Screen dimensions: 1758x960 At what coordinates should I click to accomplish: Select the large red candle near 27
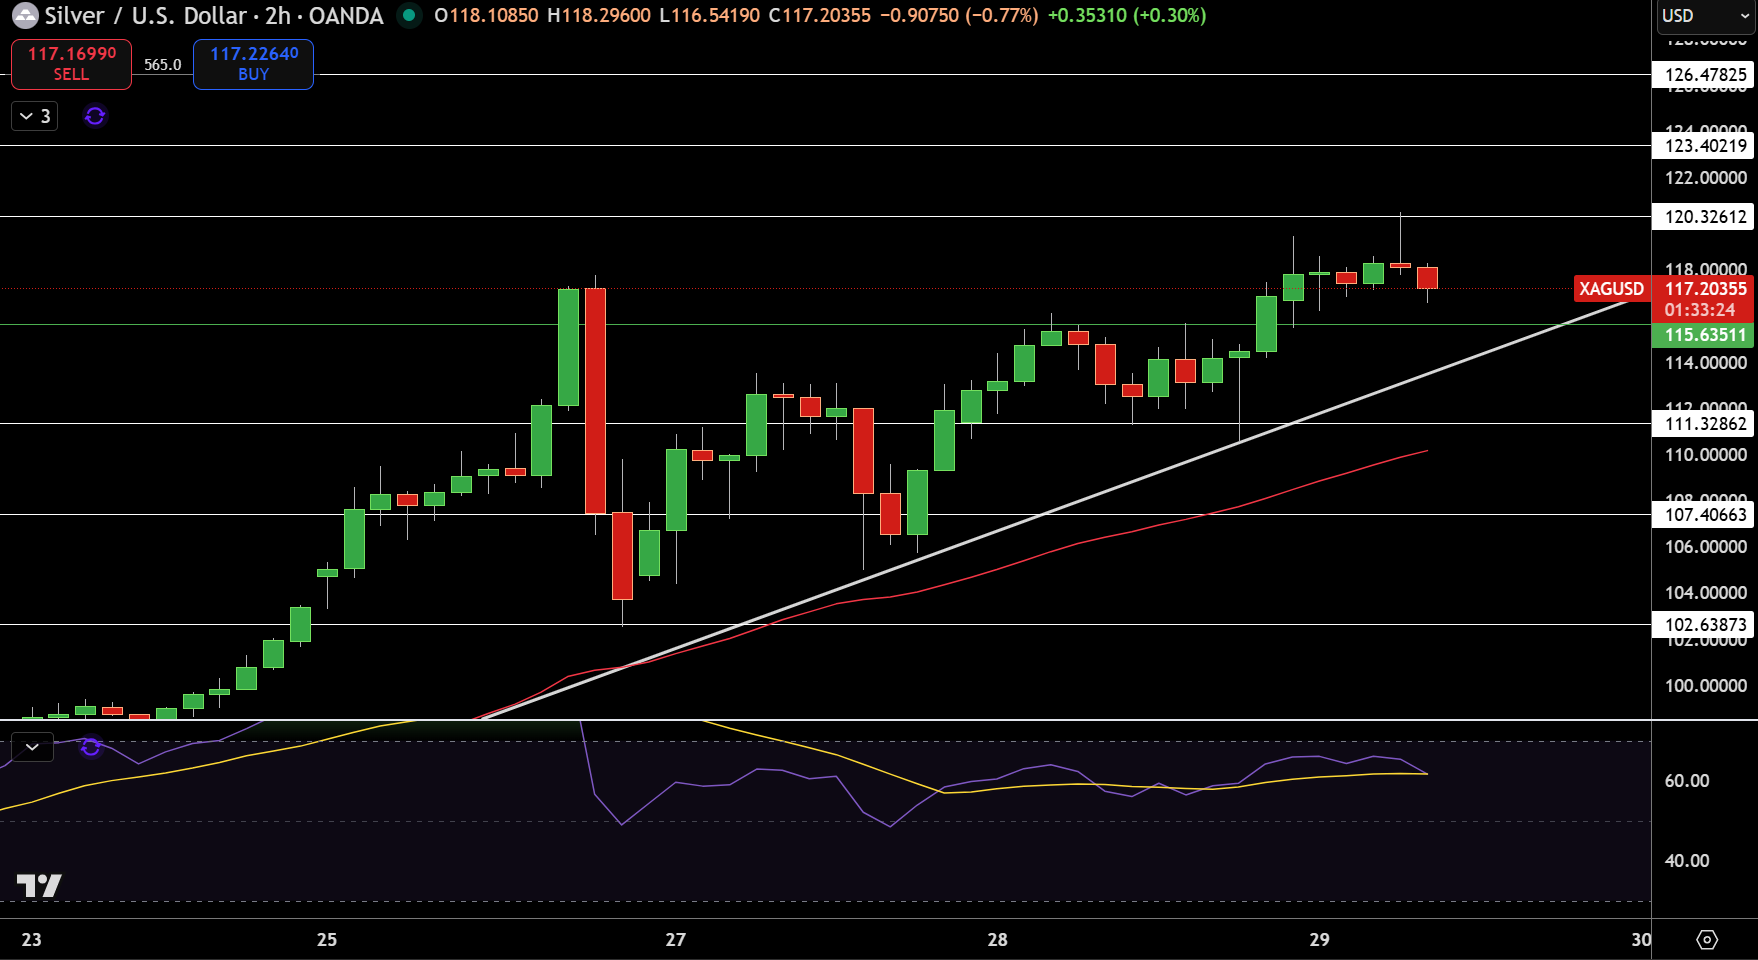click(x=595, y=400)
